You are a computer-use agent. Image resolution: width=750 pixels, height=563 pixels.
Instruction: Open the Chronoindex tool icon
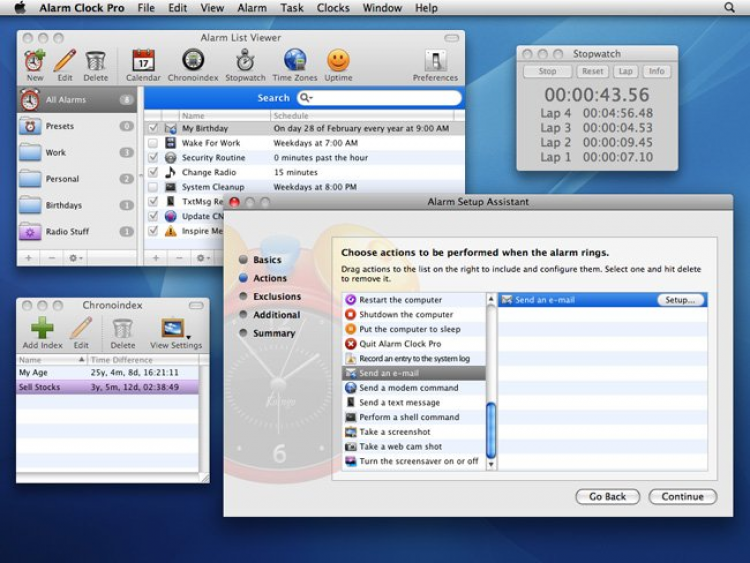[x=193, y=62]
